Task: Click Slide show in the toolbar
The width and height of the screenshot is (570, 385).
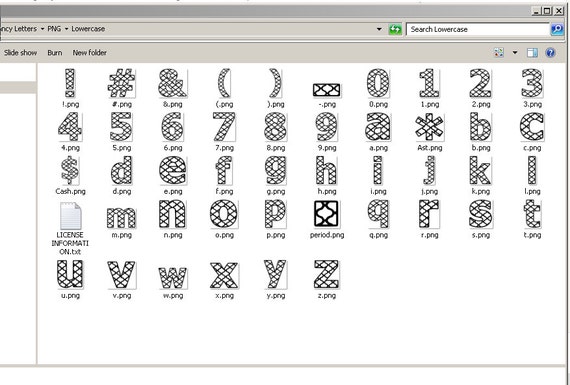Action: (x=20, y=53)
